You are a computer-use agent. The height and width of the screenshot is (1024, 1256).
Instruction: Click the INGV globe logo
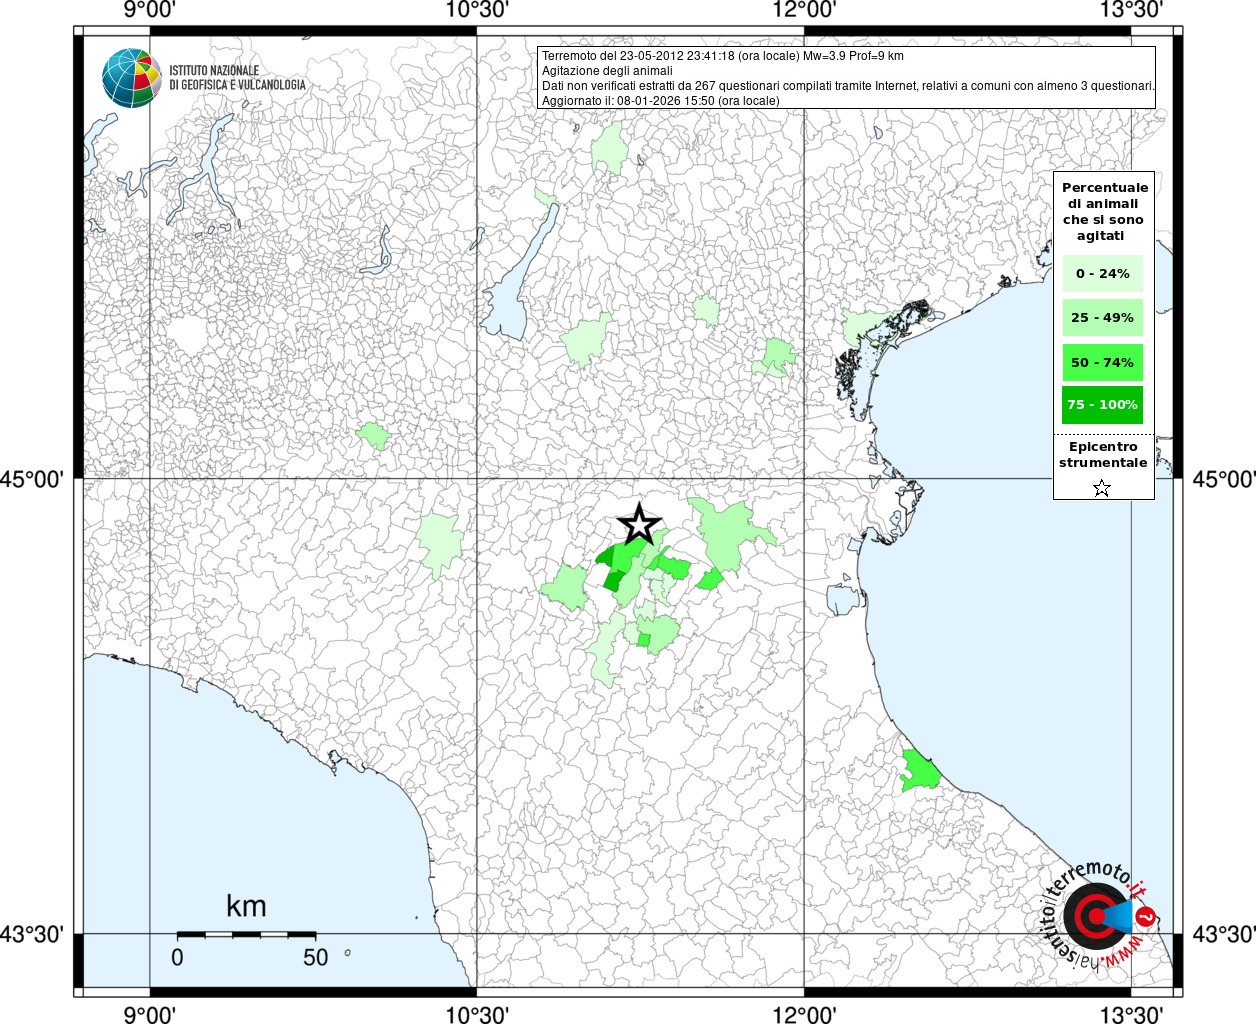pos(131,78)
